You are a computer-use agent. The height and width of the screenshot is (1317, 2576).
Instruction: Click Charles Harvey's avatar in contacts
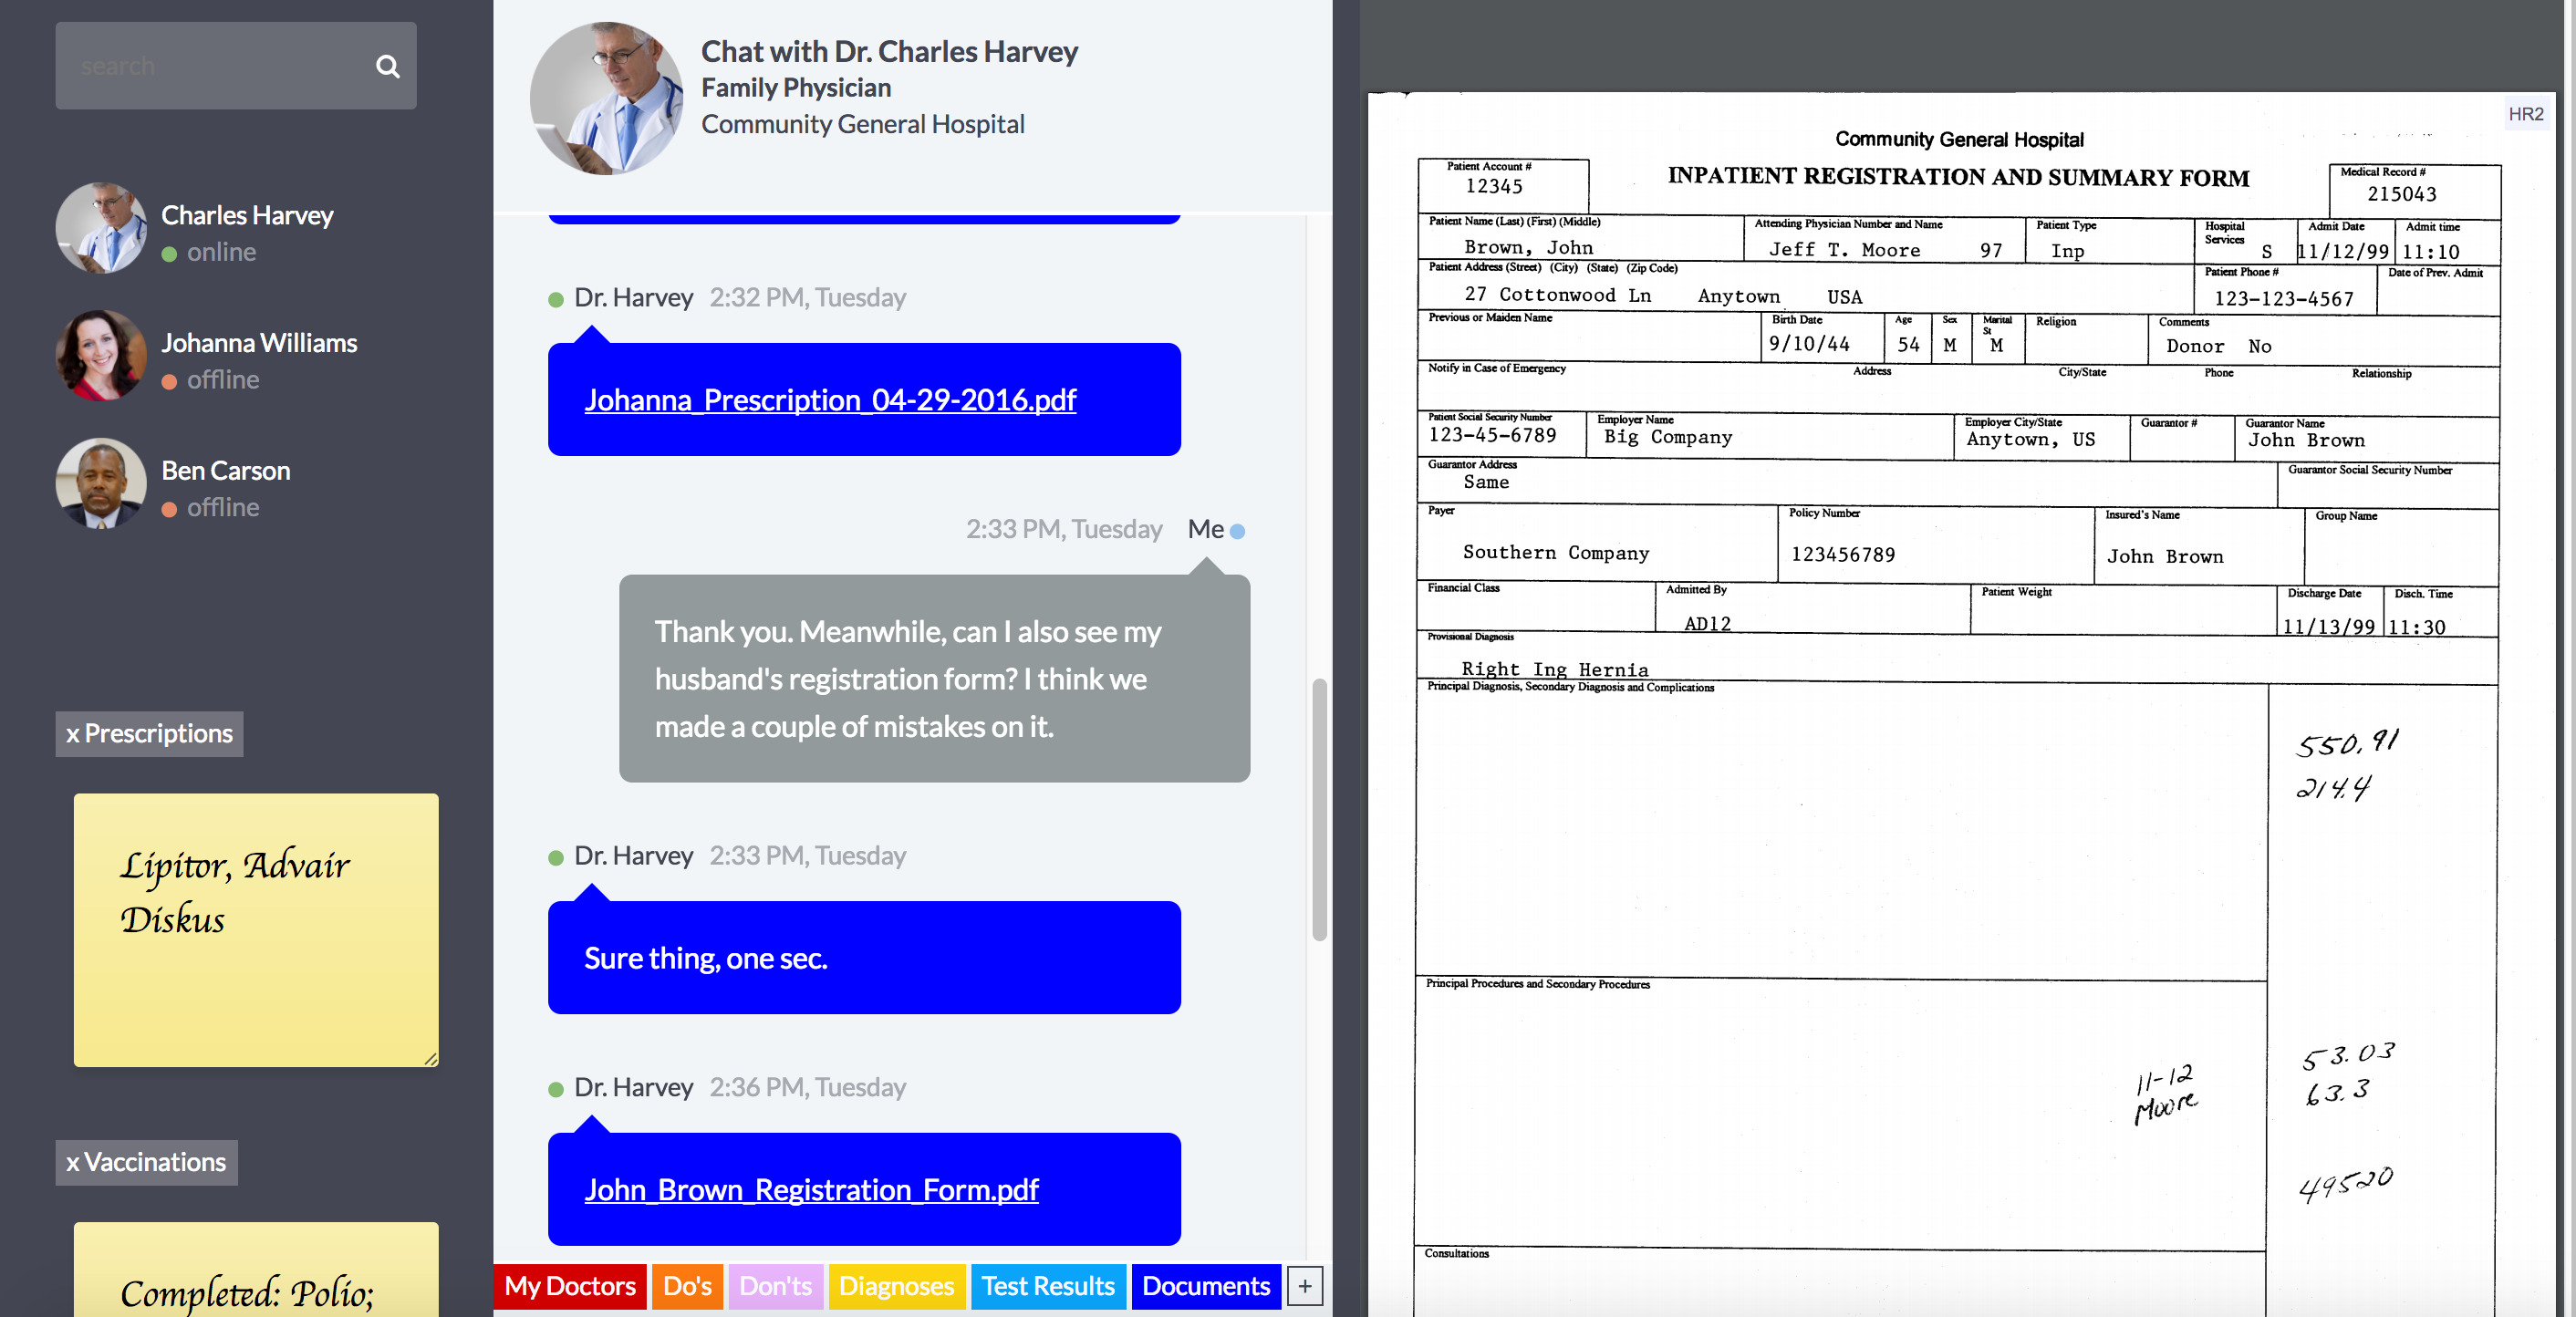click(x=101, y=228)
